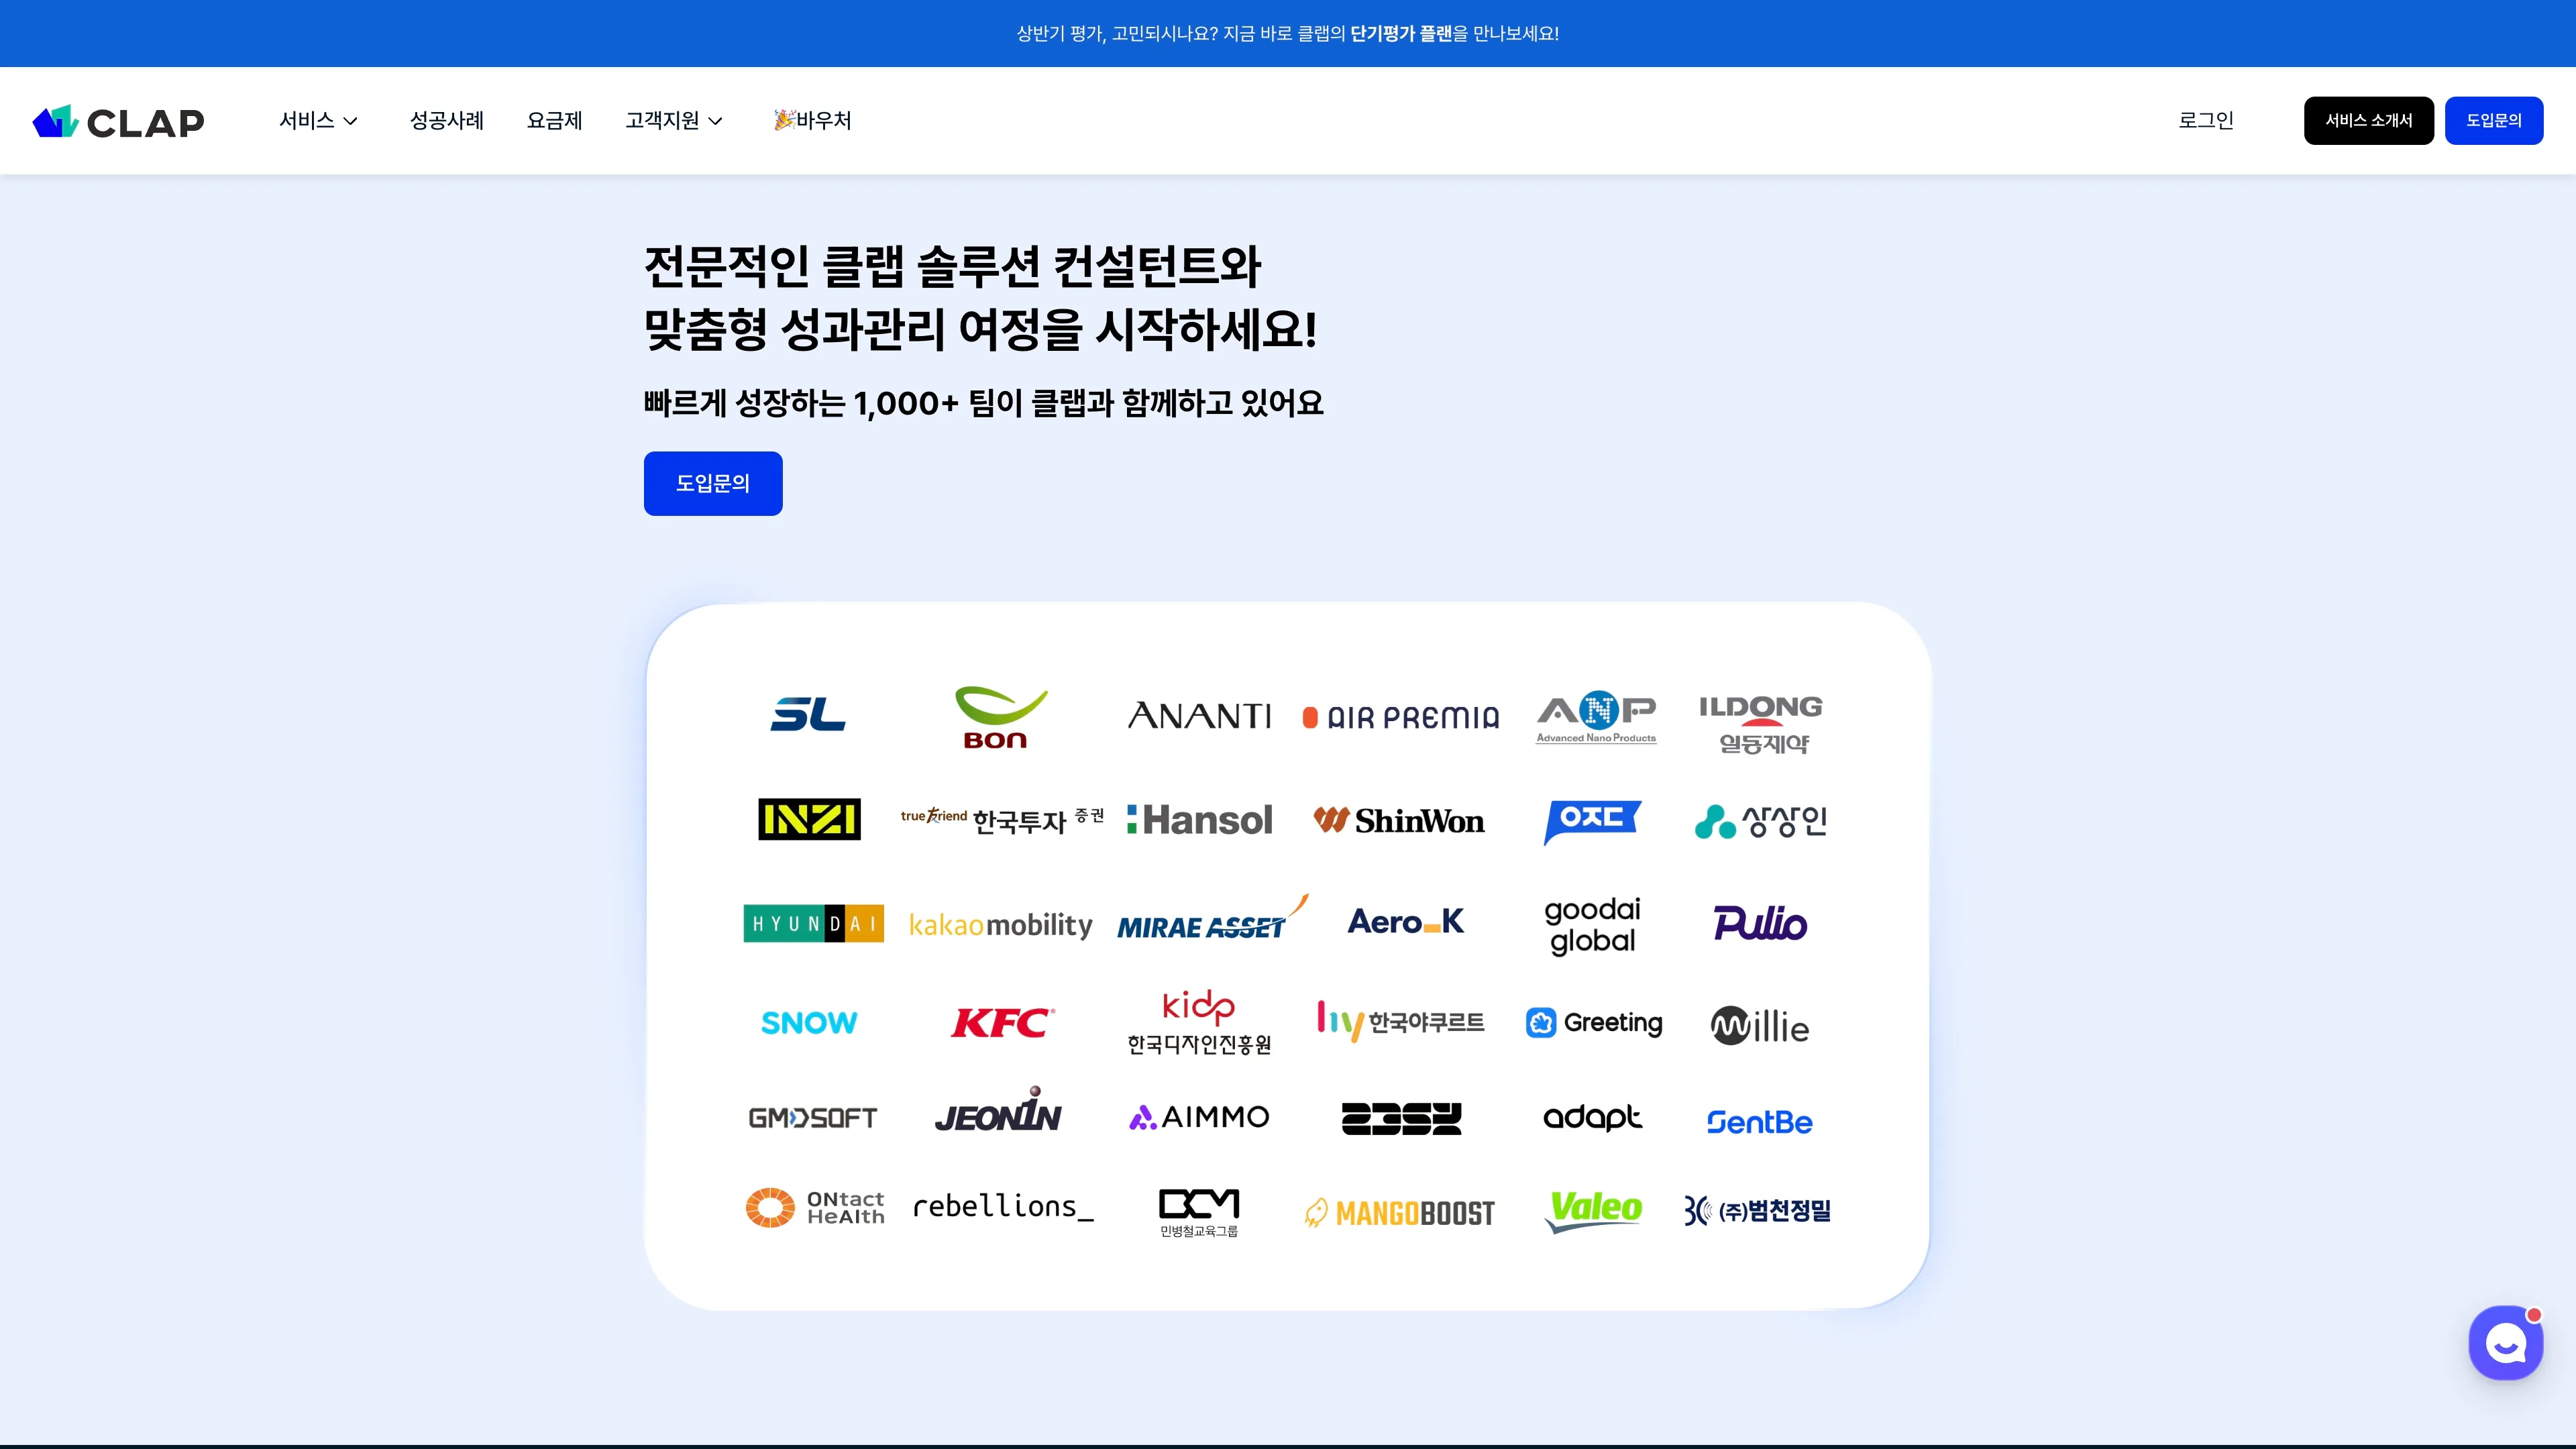
Task: Click the ANP Advanced Nano Products logo
Action: tap(1596, 717)
